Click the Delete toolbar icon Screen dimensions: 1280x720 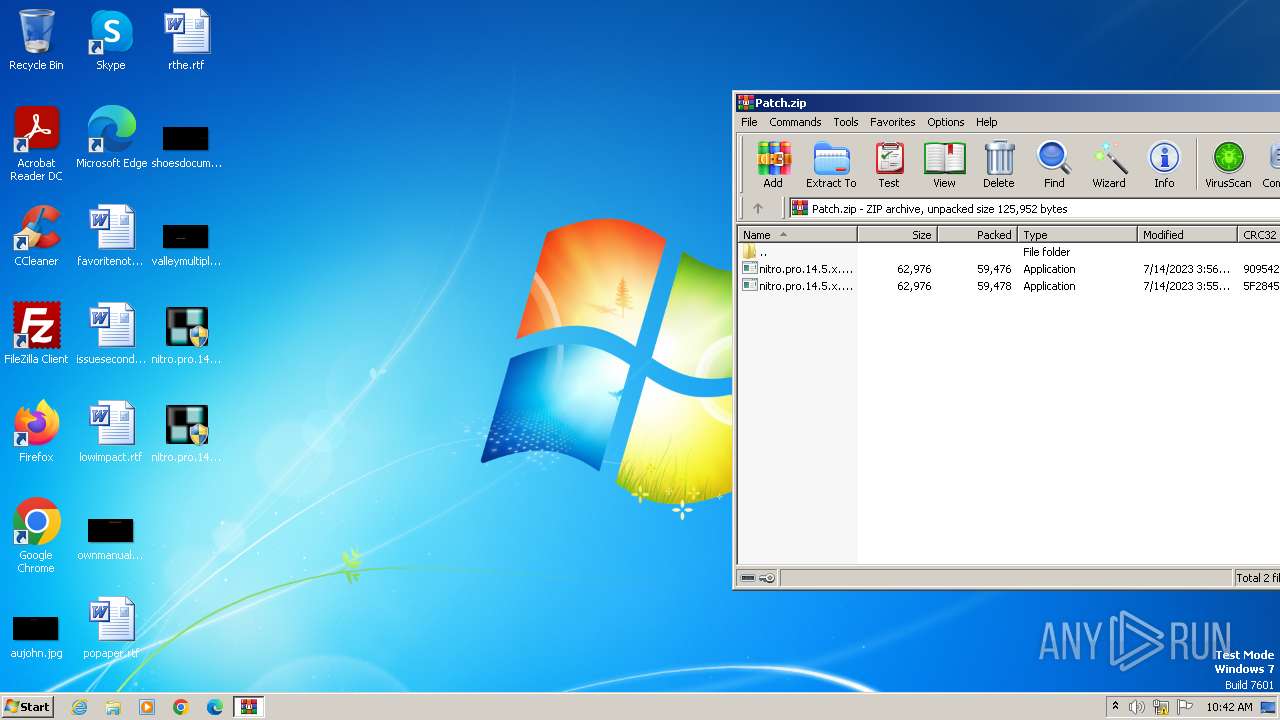pos(998,165)
